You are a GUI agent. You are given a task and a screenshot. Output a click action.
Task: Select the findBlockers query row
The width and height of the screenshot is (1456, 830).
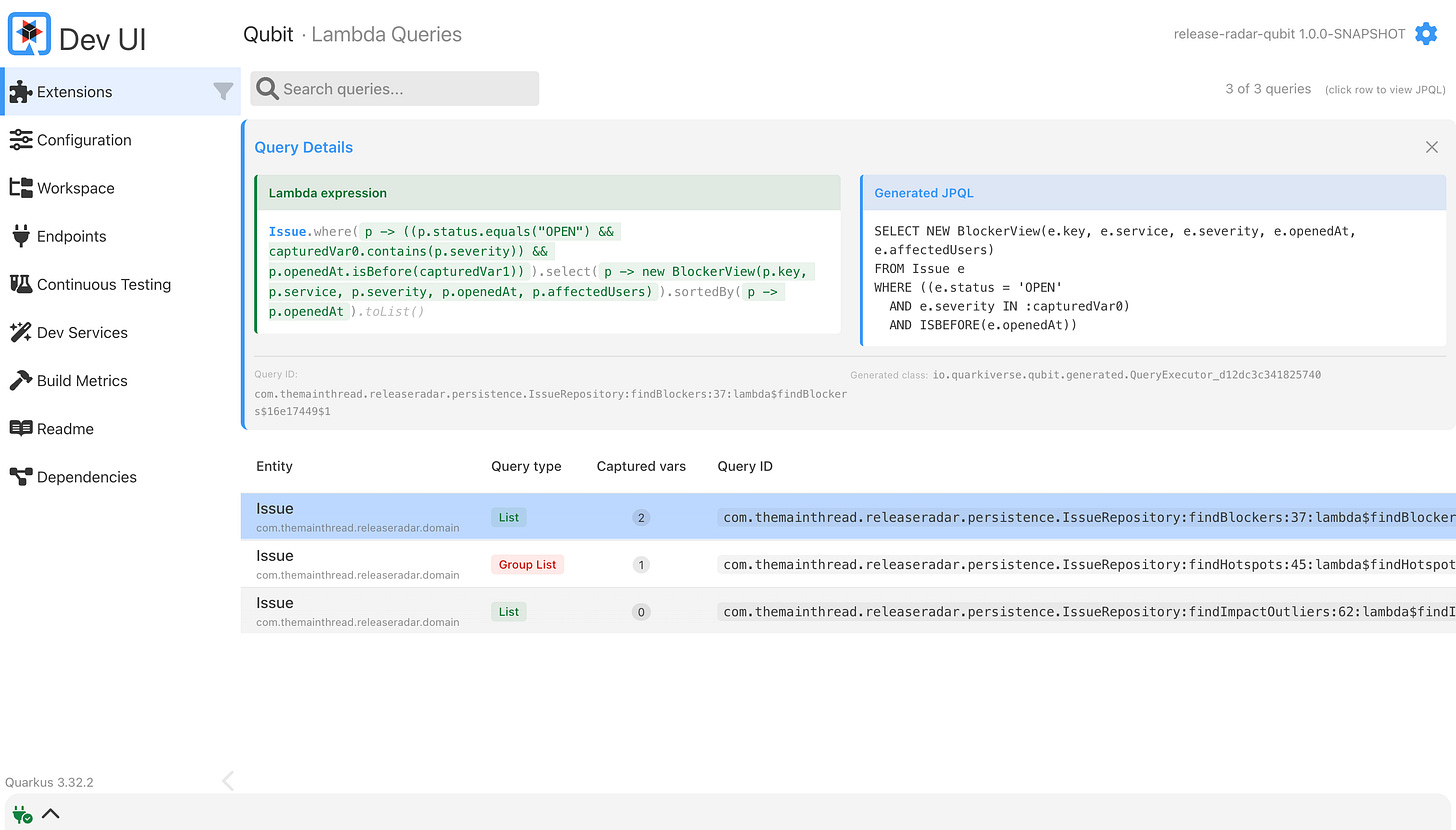848,517
